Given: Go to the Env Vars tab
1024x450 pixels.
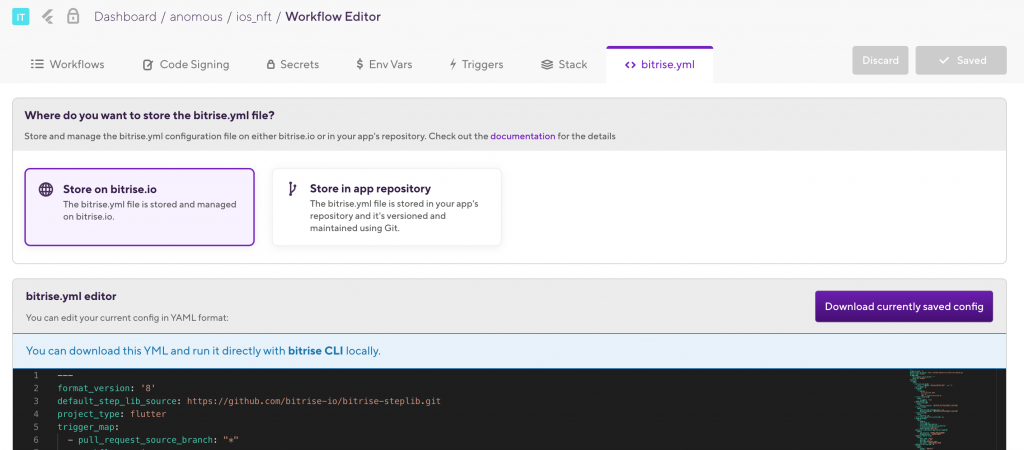Looking at the screenshot, I should click(x=384, y=64).
